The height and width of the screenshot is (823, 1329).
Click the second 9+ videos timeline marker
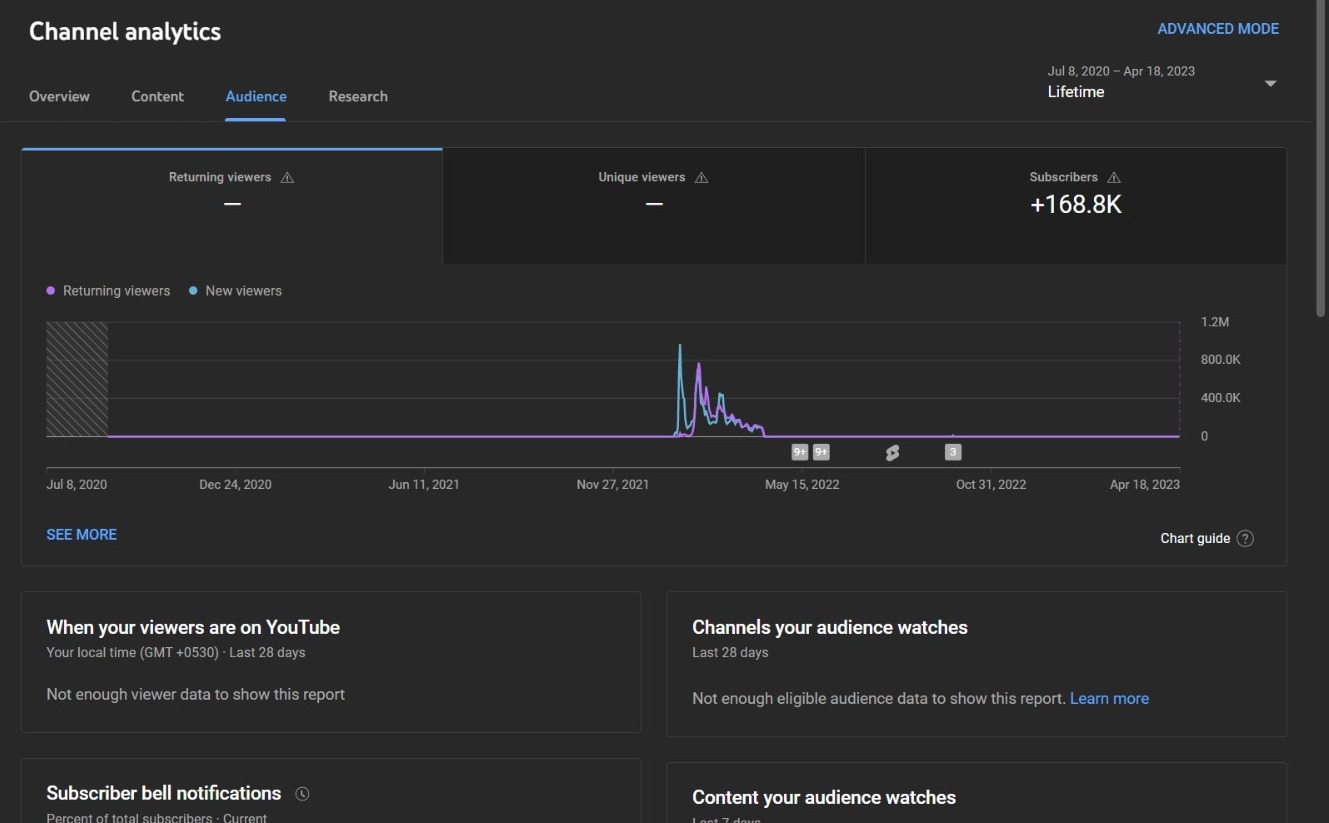[821, 452]
